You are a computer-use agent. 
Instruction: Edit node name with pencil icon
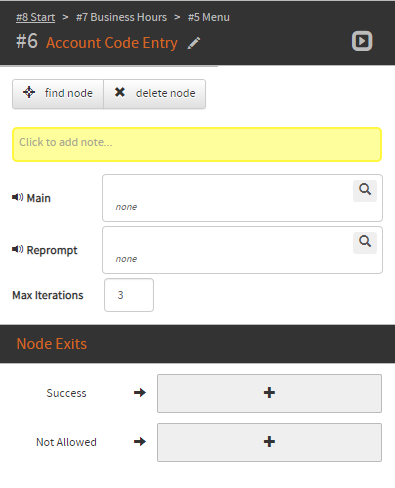click(x=194, y=43)
